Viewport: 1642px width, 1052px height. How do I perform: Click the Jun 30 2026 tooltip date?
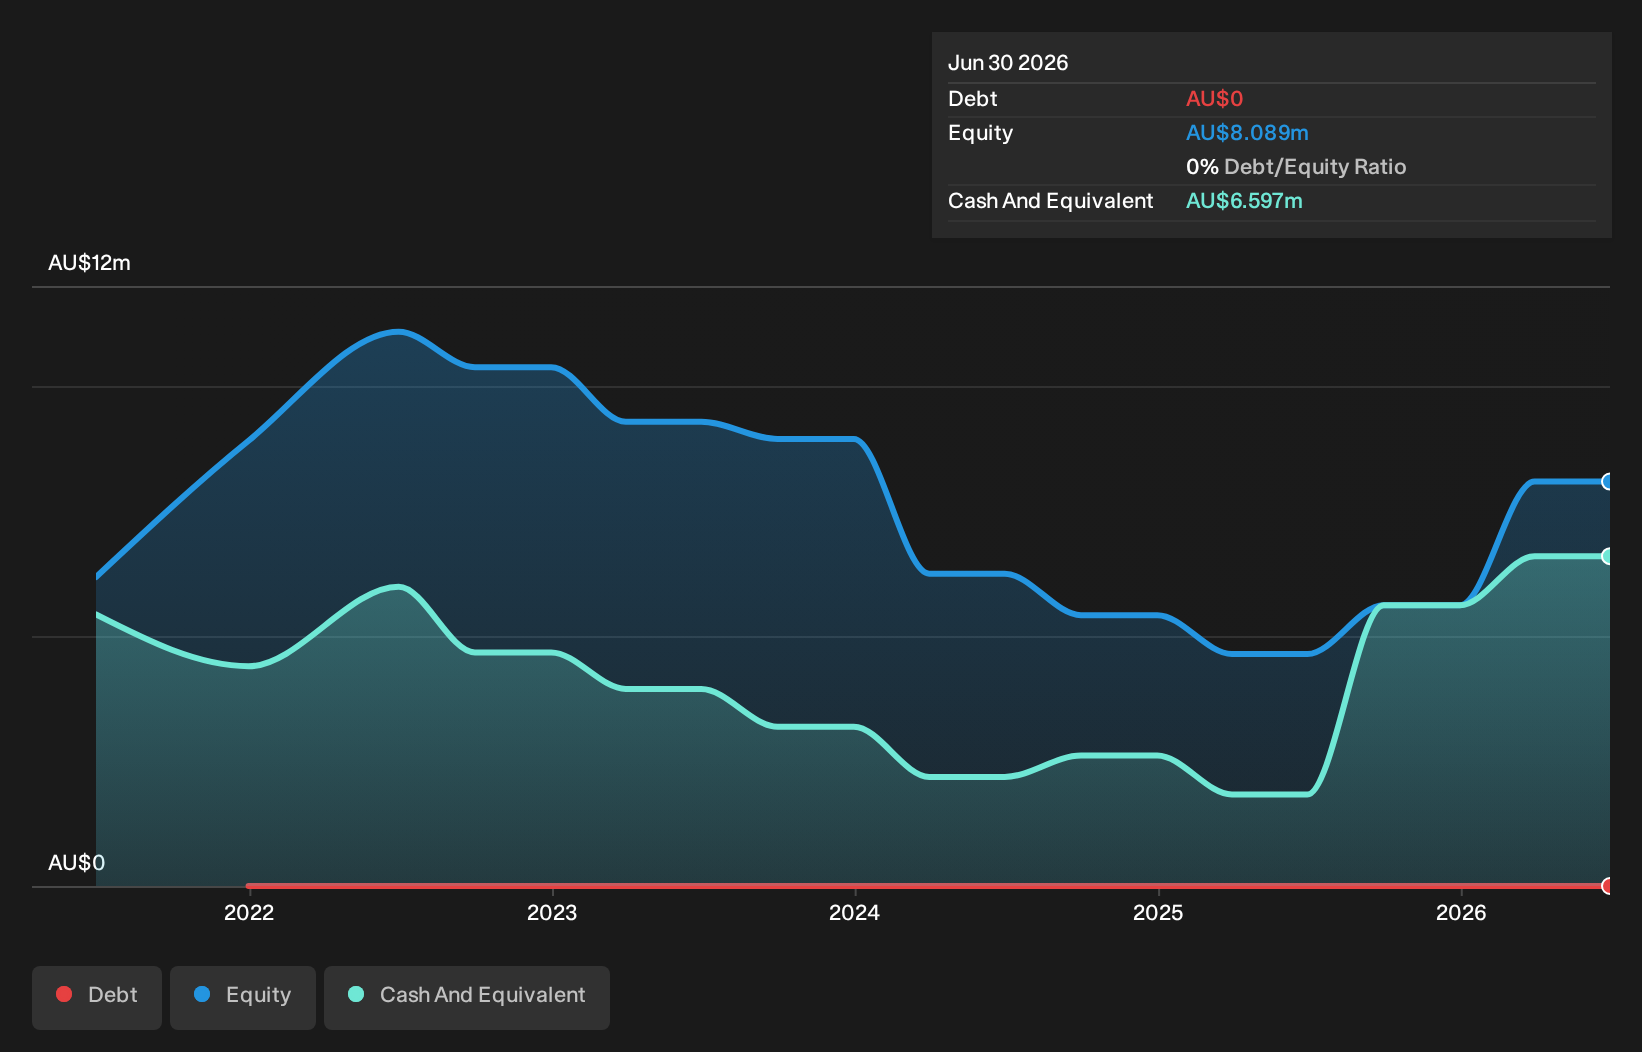coord(1008,63)
